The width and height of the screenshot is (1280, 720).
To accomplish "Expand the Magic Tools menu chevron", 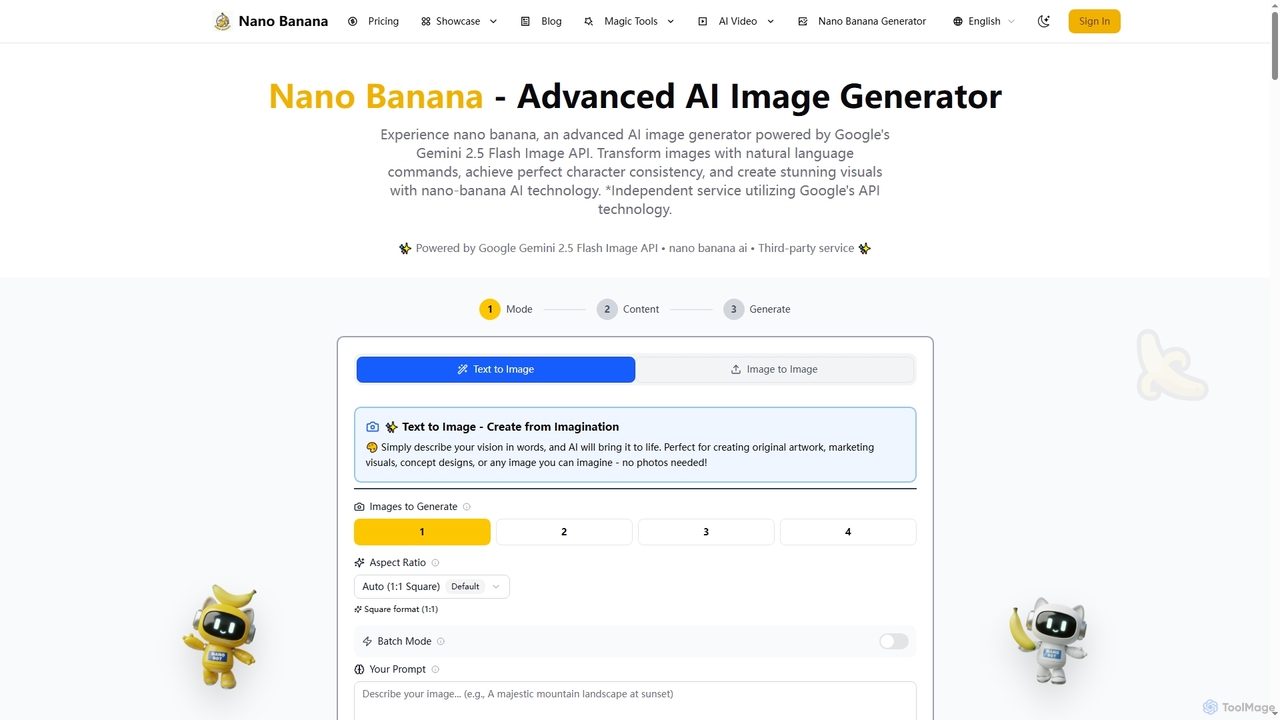I will [670, 21].
